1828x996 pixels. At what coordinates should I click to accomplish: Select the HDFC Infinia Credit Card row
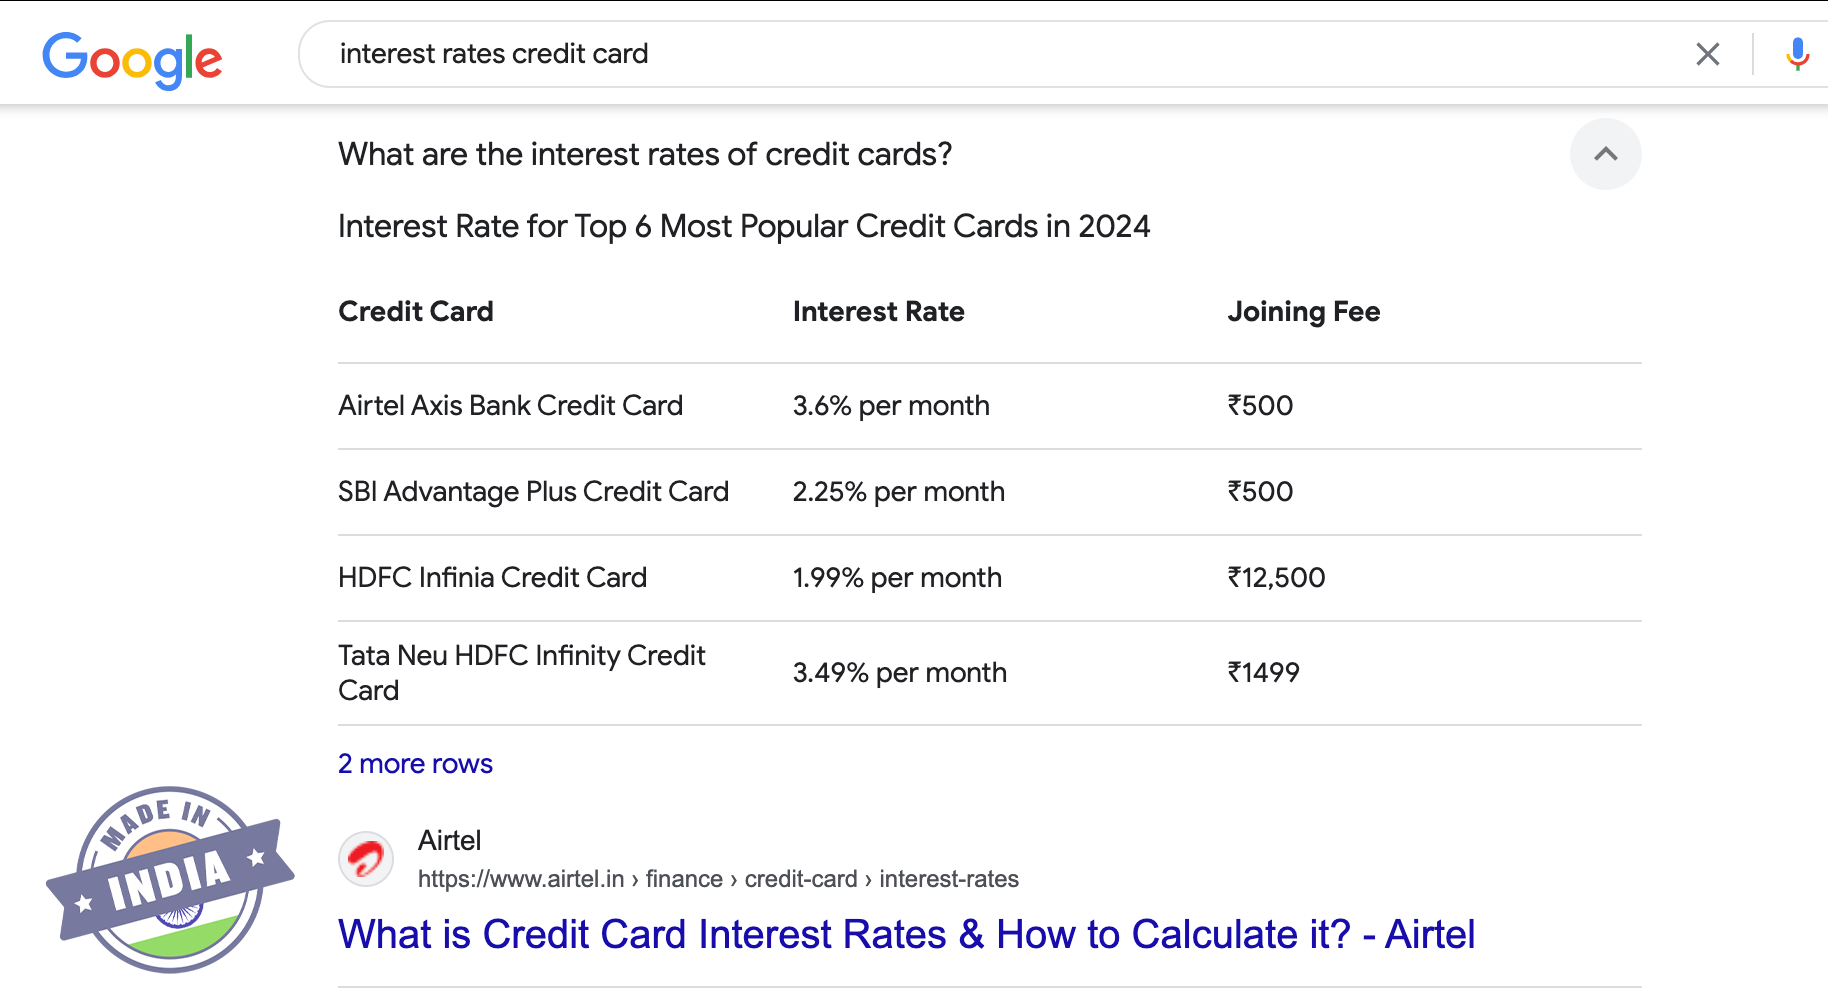(x=492, y=578)
